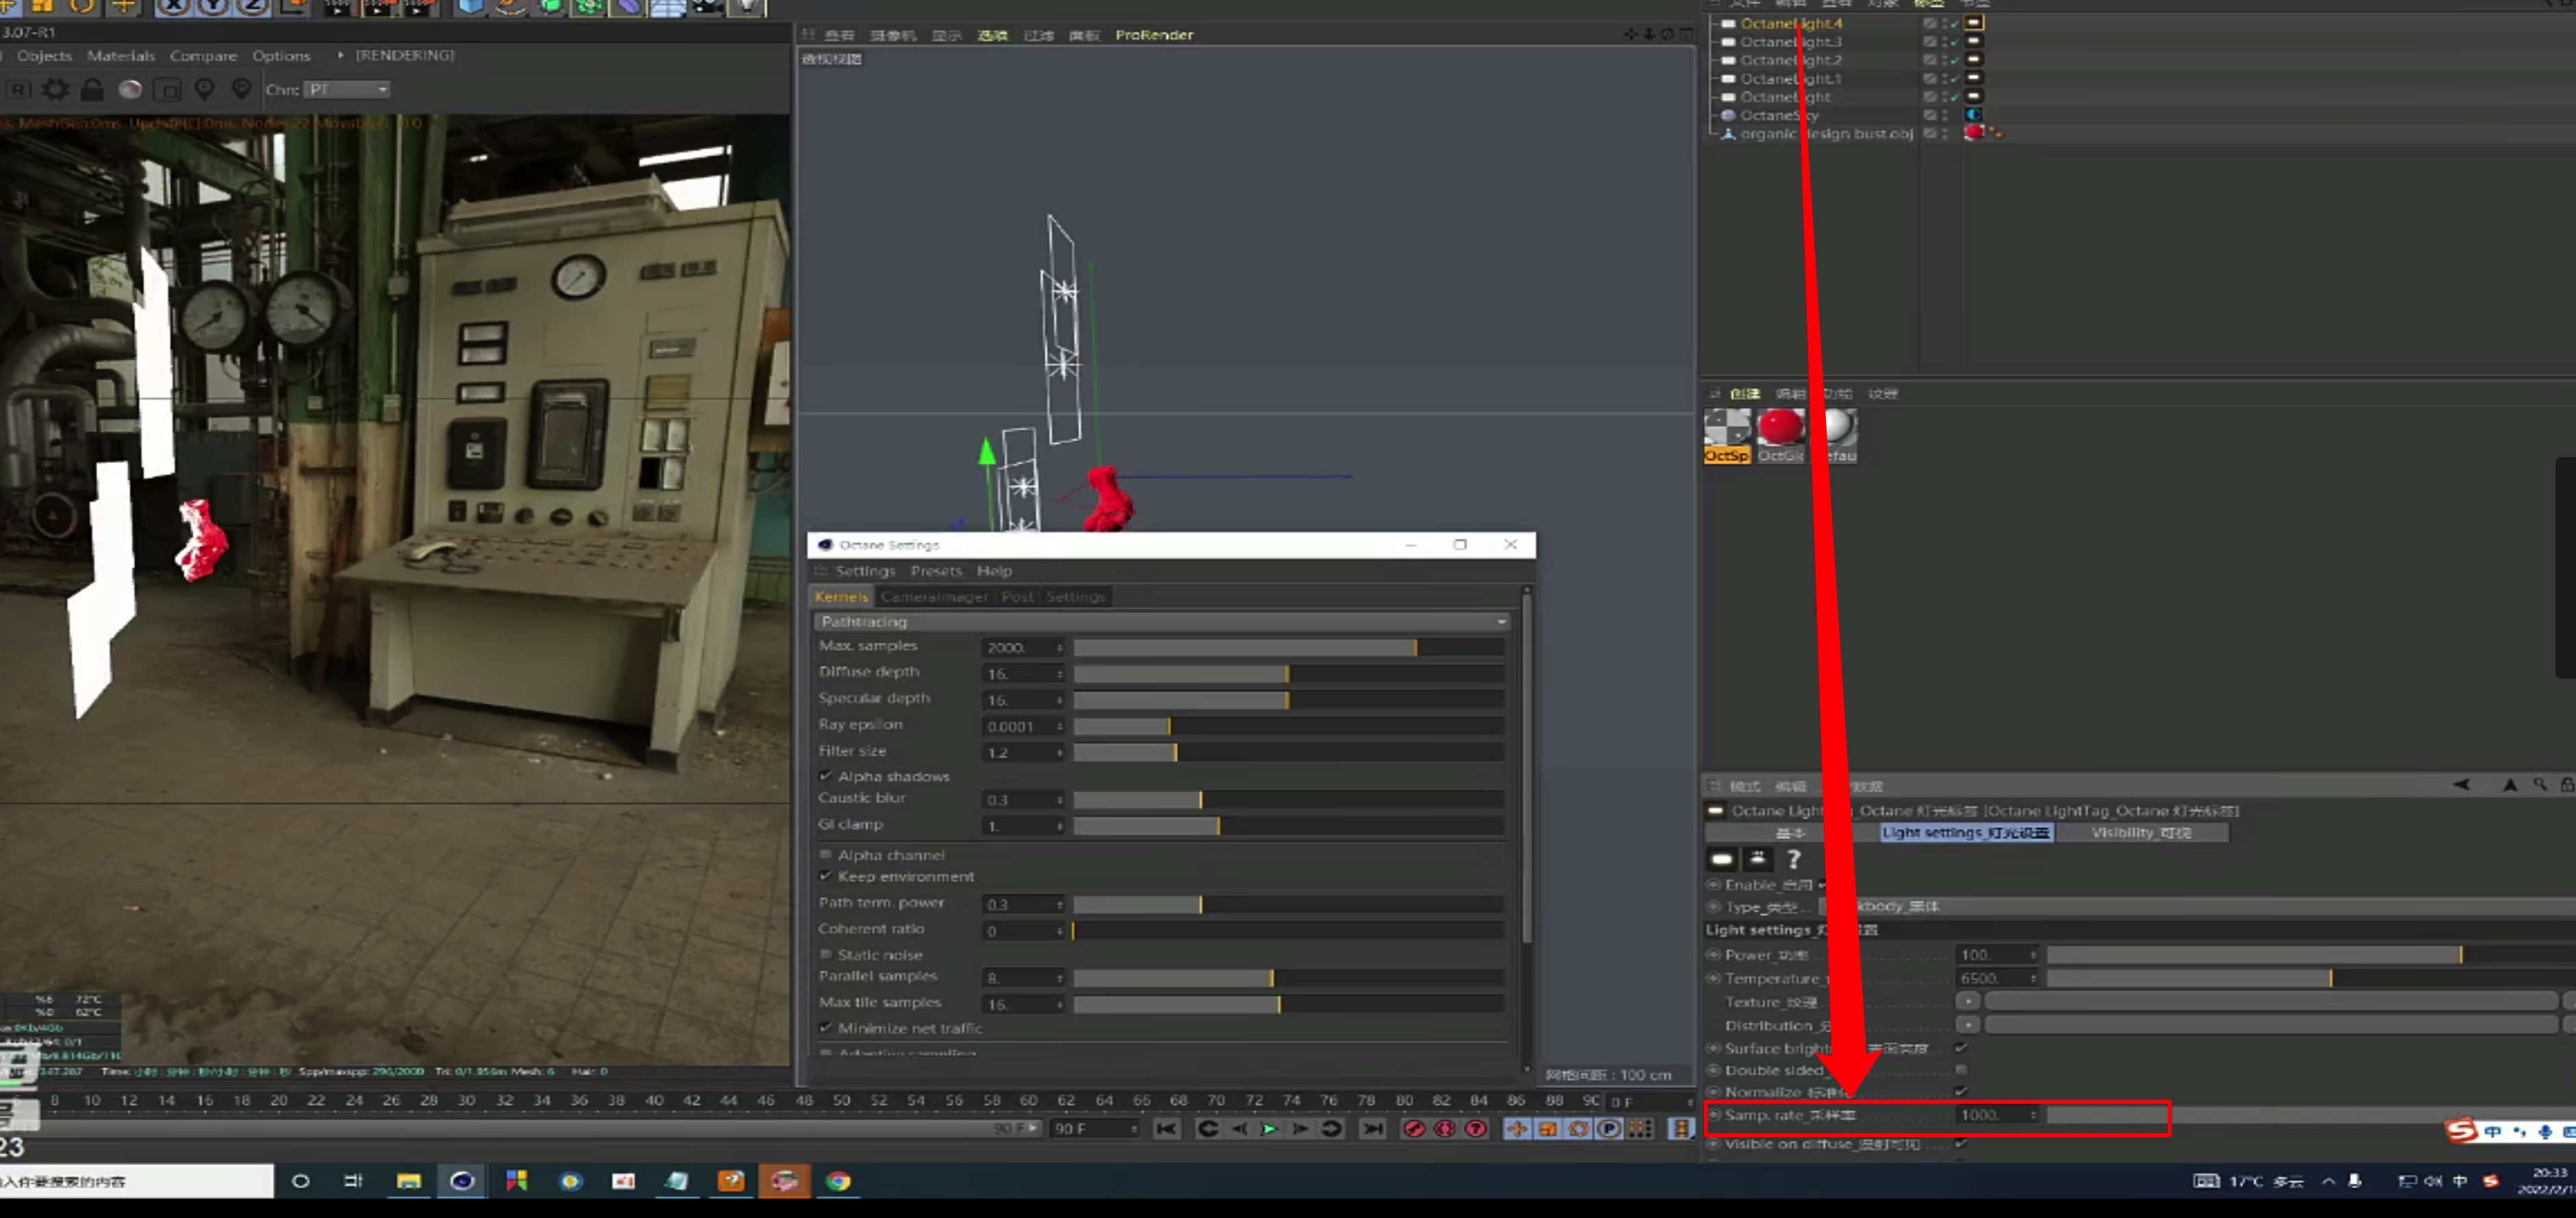Screen dimensions: 2576x1218
Task: Click the red record keyframe icon
Action: [1414, 1128]
